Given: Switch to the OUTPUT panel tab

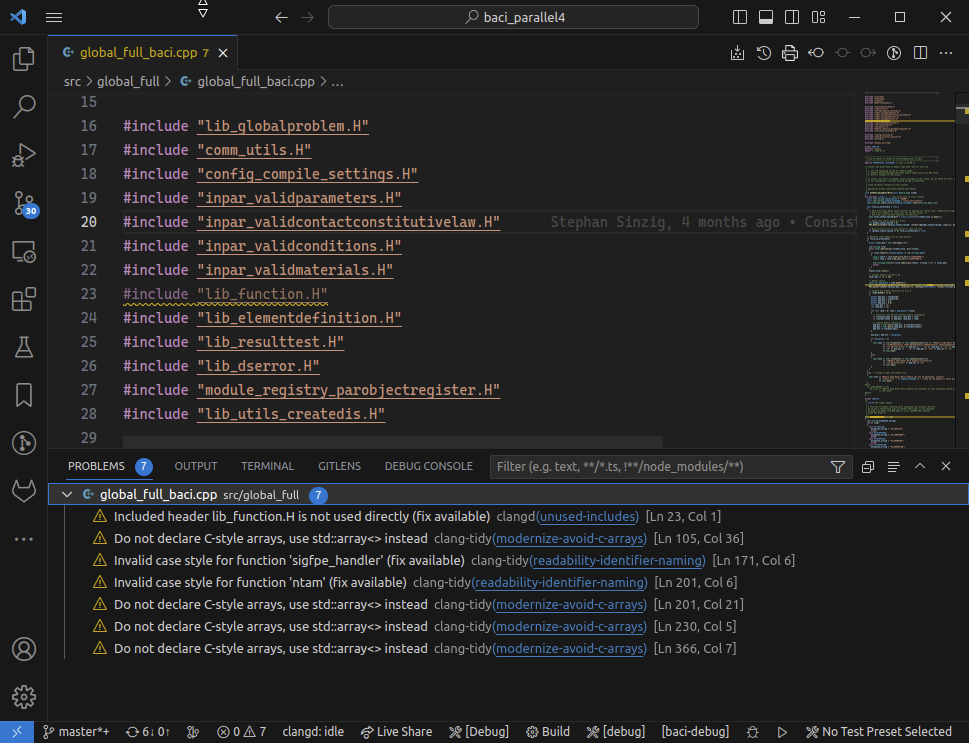Looking at the screenshot, I should (196, 466).
